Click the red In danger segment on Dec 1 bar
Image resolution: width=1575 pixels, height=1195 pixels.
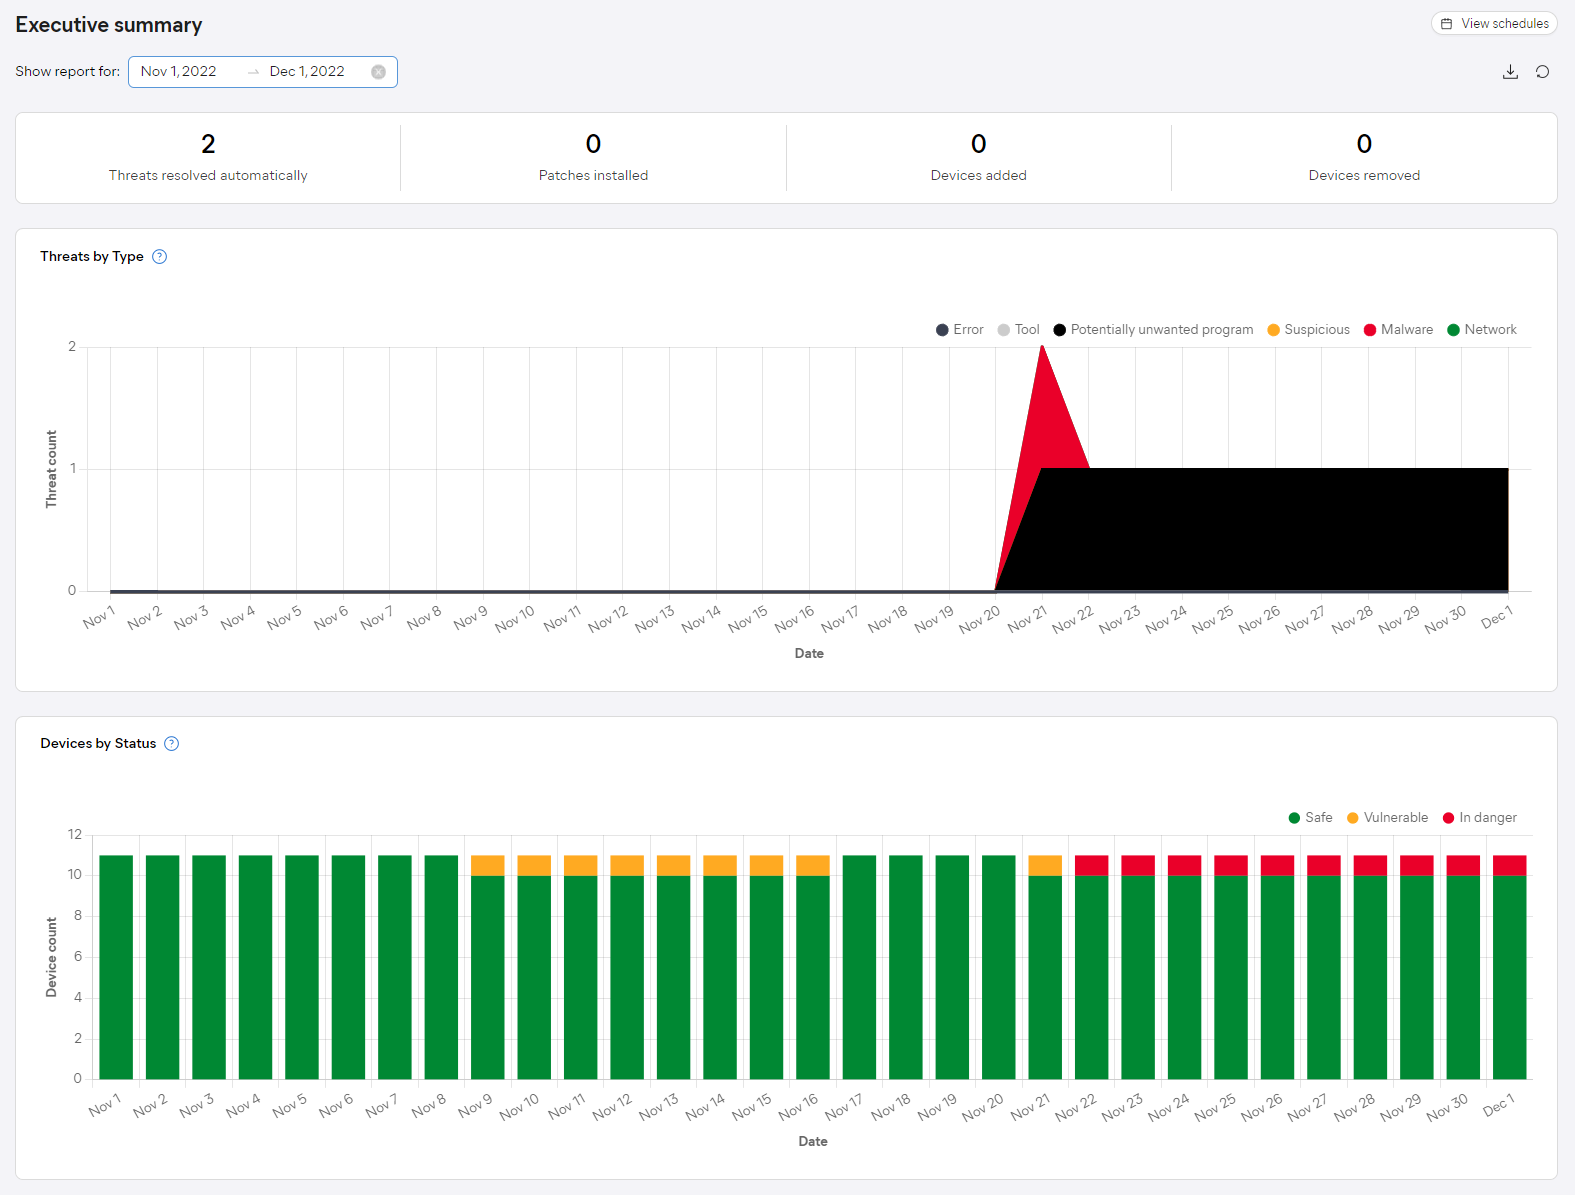click(x=1510, y=865)
